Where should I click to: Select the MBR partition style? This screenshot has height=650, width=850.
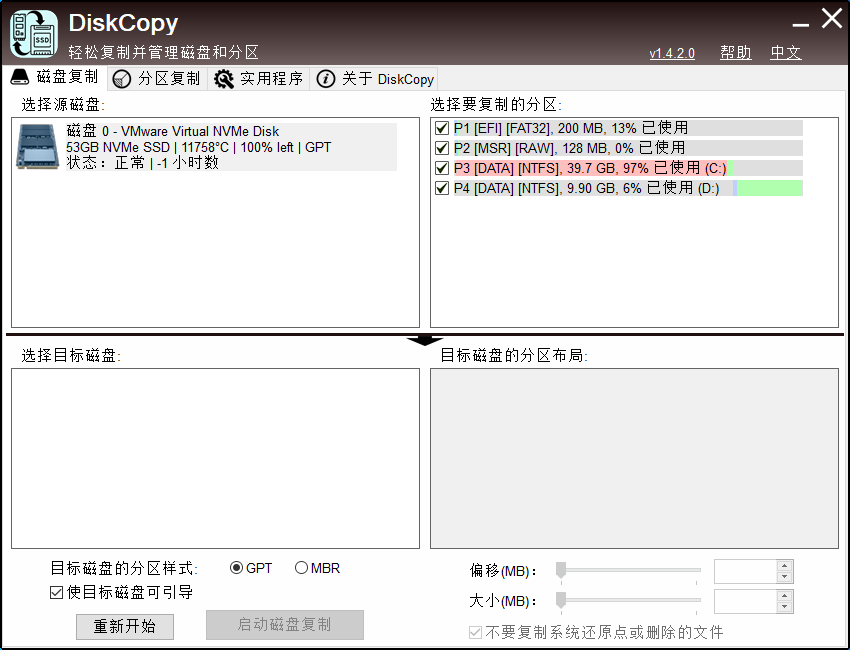pyautogui.click(x=302, y=568)
